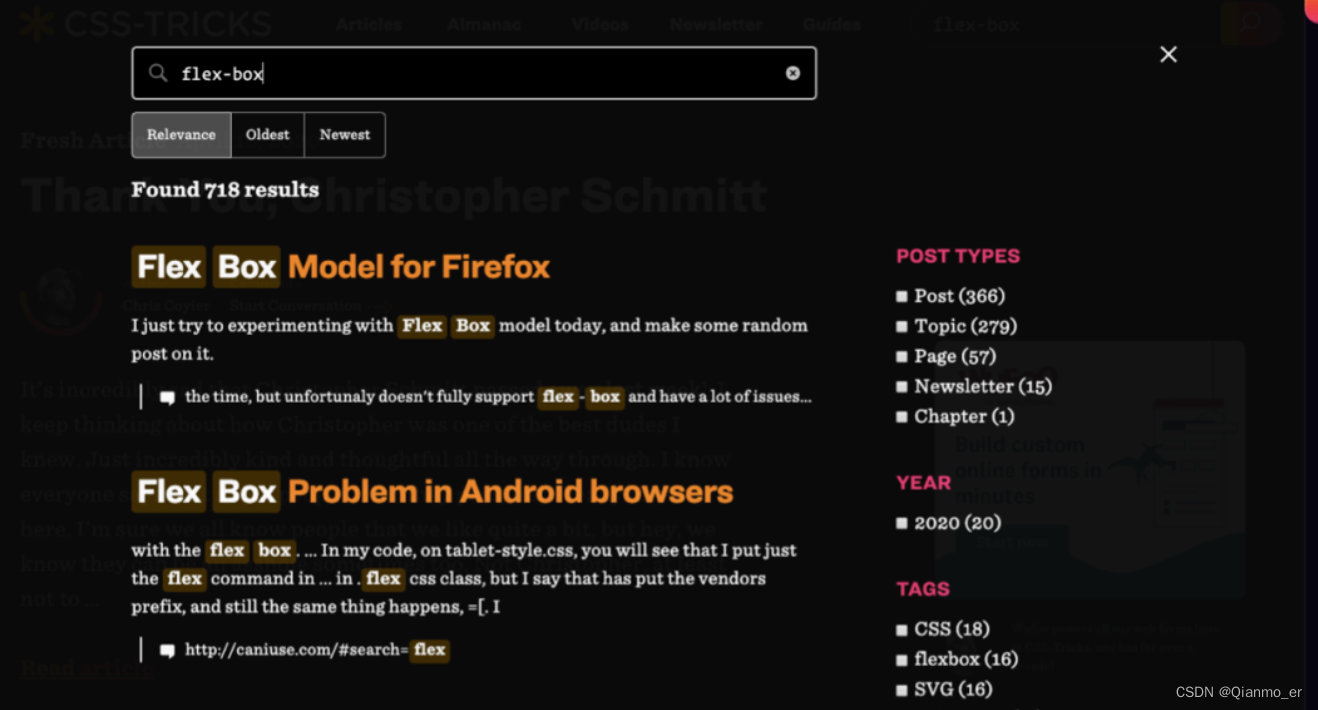Click the caniuse.com search link text
The height and width of the screenshot is (710, 1318).
(x=317, y=650)
